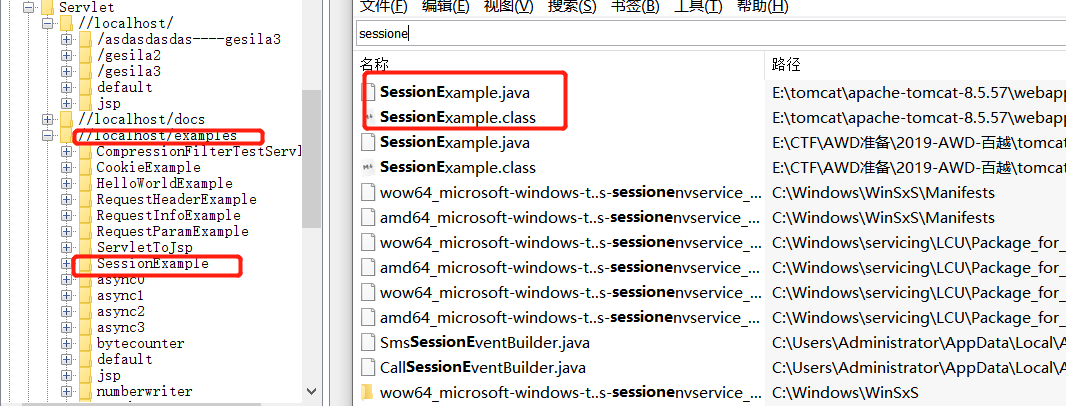Click the file icon of SmsSessionEventBuilder.java
The height and width of the screenshot is (406, 1066).
pos(368,343)
